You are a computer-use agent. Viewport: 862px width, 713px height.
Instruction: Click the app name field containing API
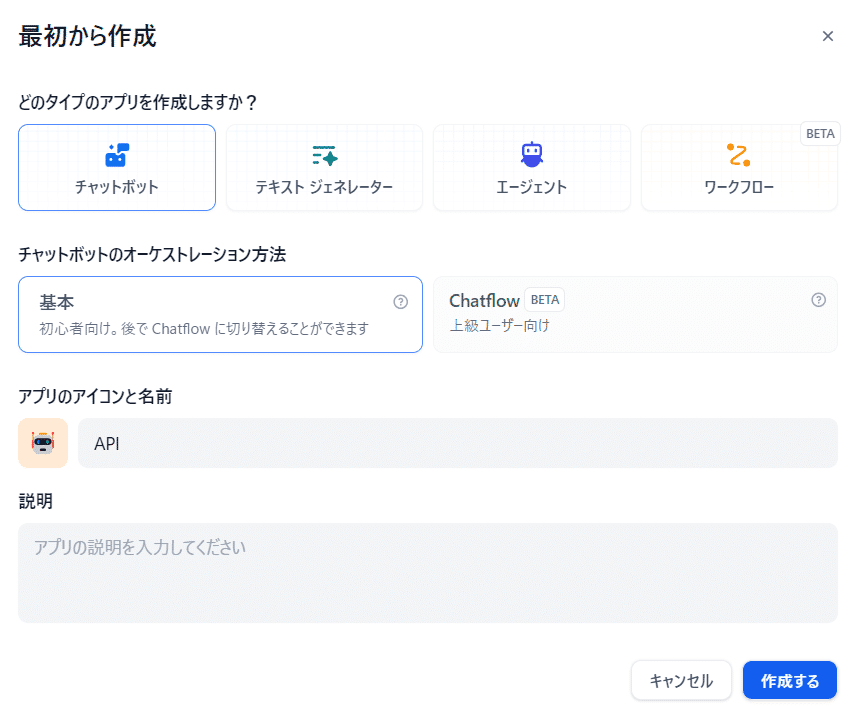457,443
